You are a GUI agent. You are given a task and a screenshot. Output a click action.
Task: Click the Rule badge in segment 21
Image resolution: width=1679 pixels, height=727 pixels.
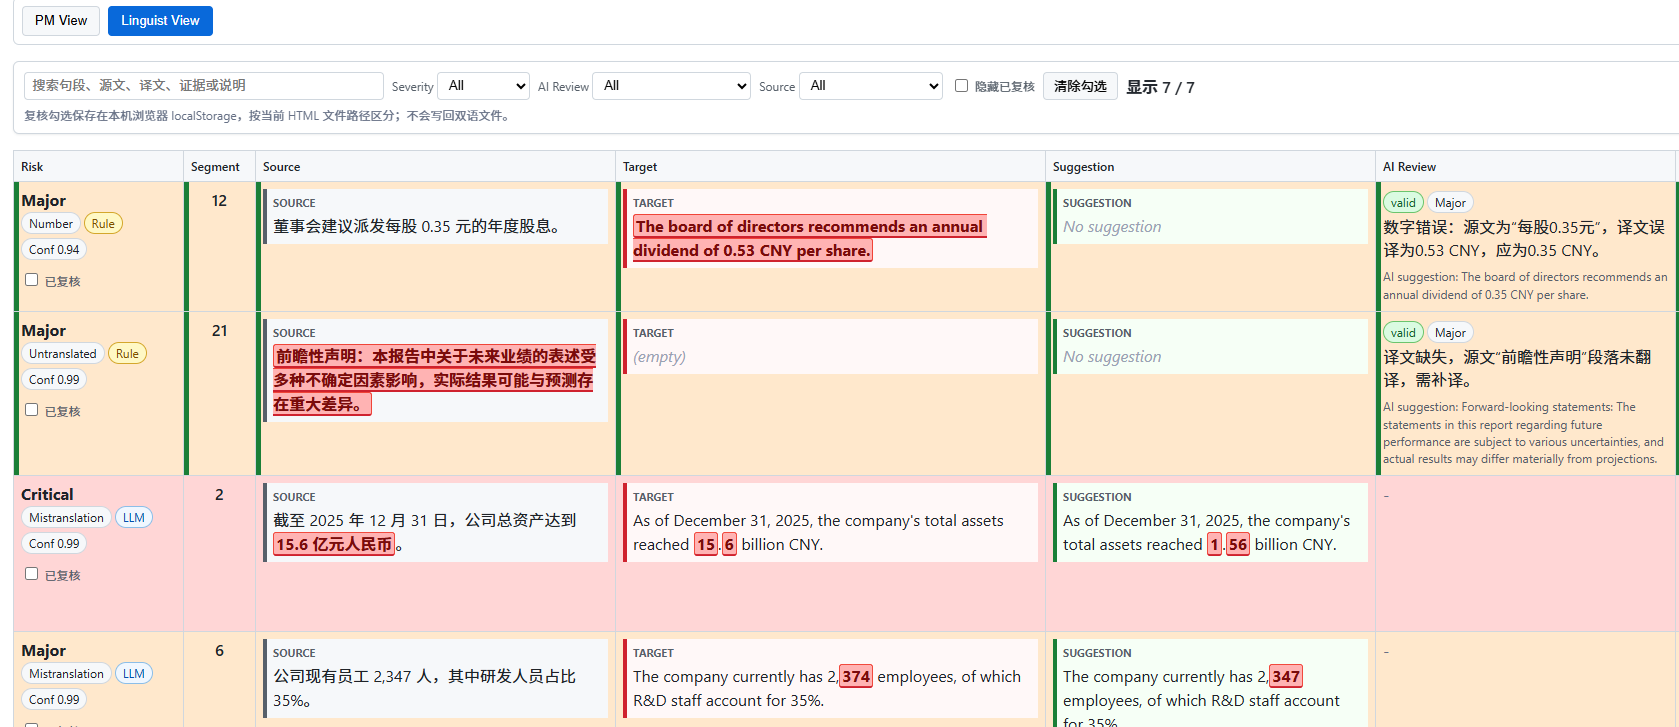pos(127,354)
